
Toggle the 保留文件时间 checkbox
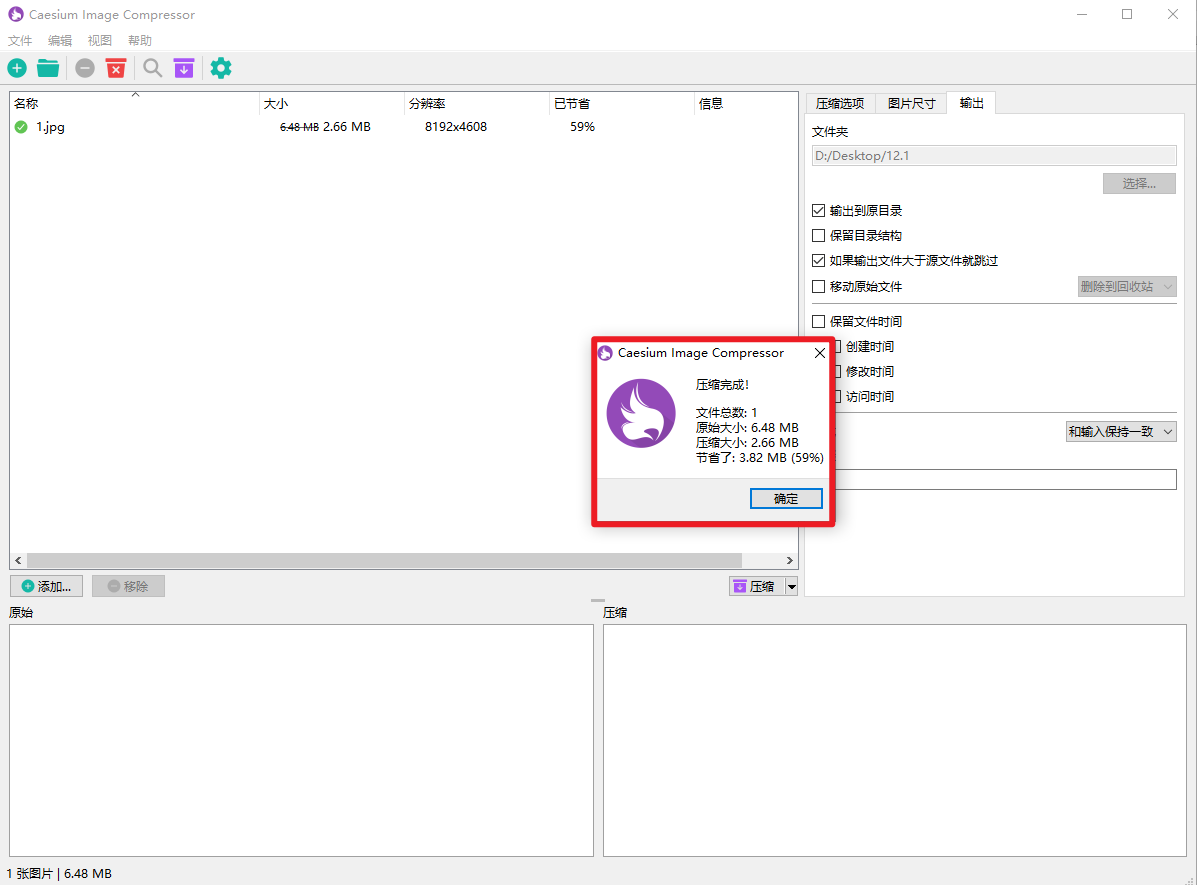[819, 322]
